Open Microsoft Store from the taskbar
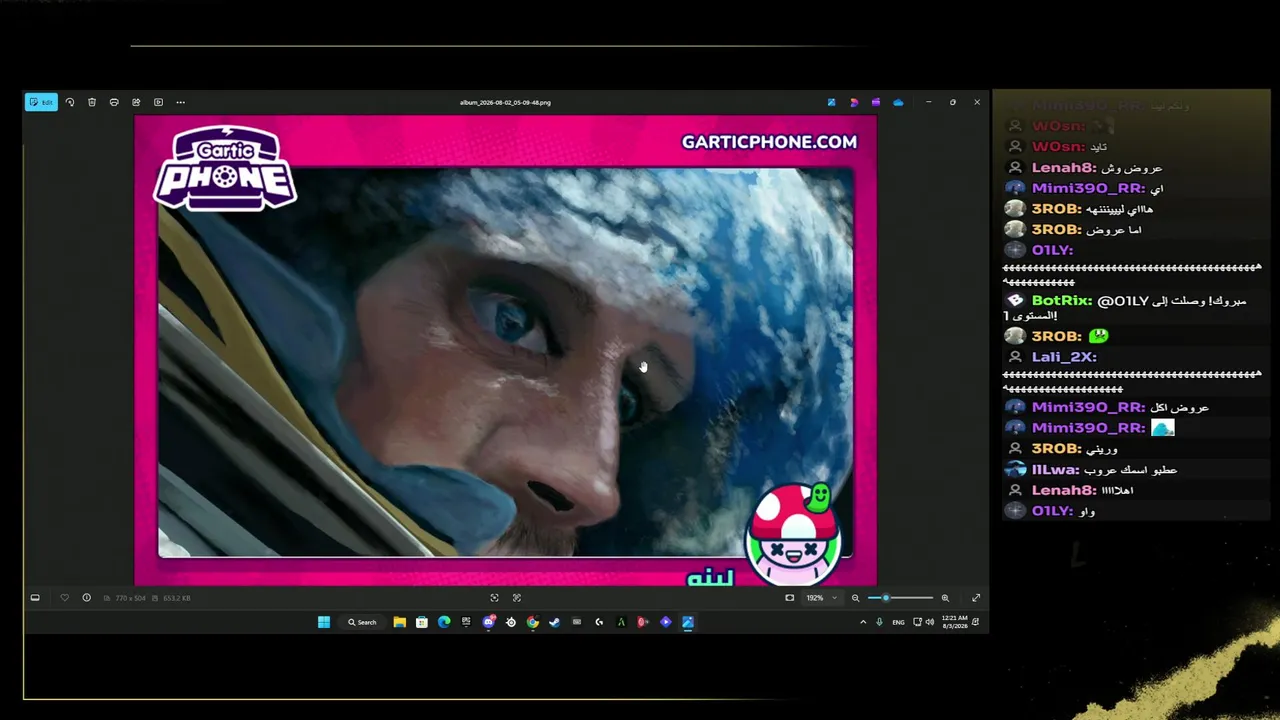Image resolution: width=1280 pixels, height=720 pixels. 422,622
